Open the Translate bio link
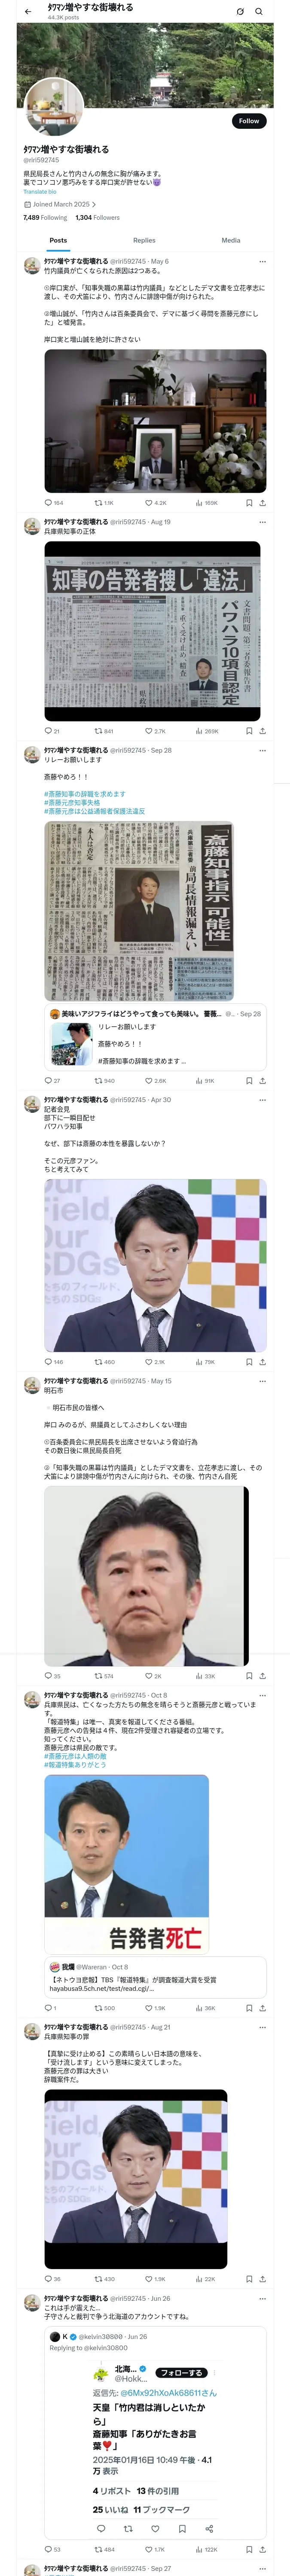Screen dimensions: 290x2576 (40, 192)
